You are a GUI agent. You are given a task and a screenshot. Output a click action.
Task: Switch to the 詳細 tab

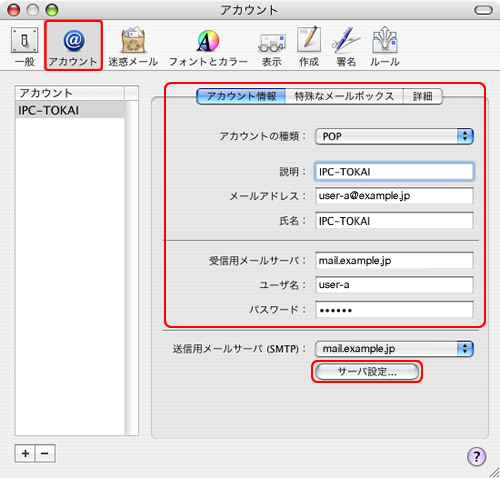click(x=423, y=96)
